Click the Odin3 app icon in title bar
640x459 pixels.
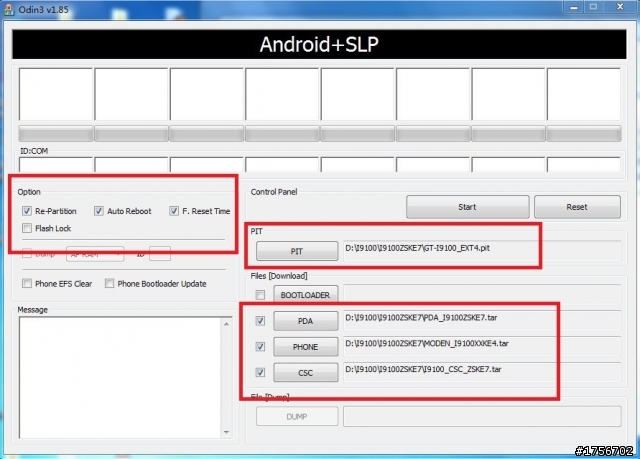pyautogui.click(x=8, y=10)
